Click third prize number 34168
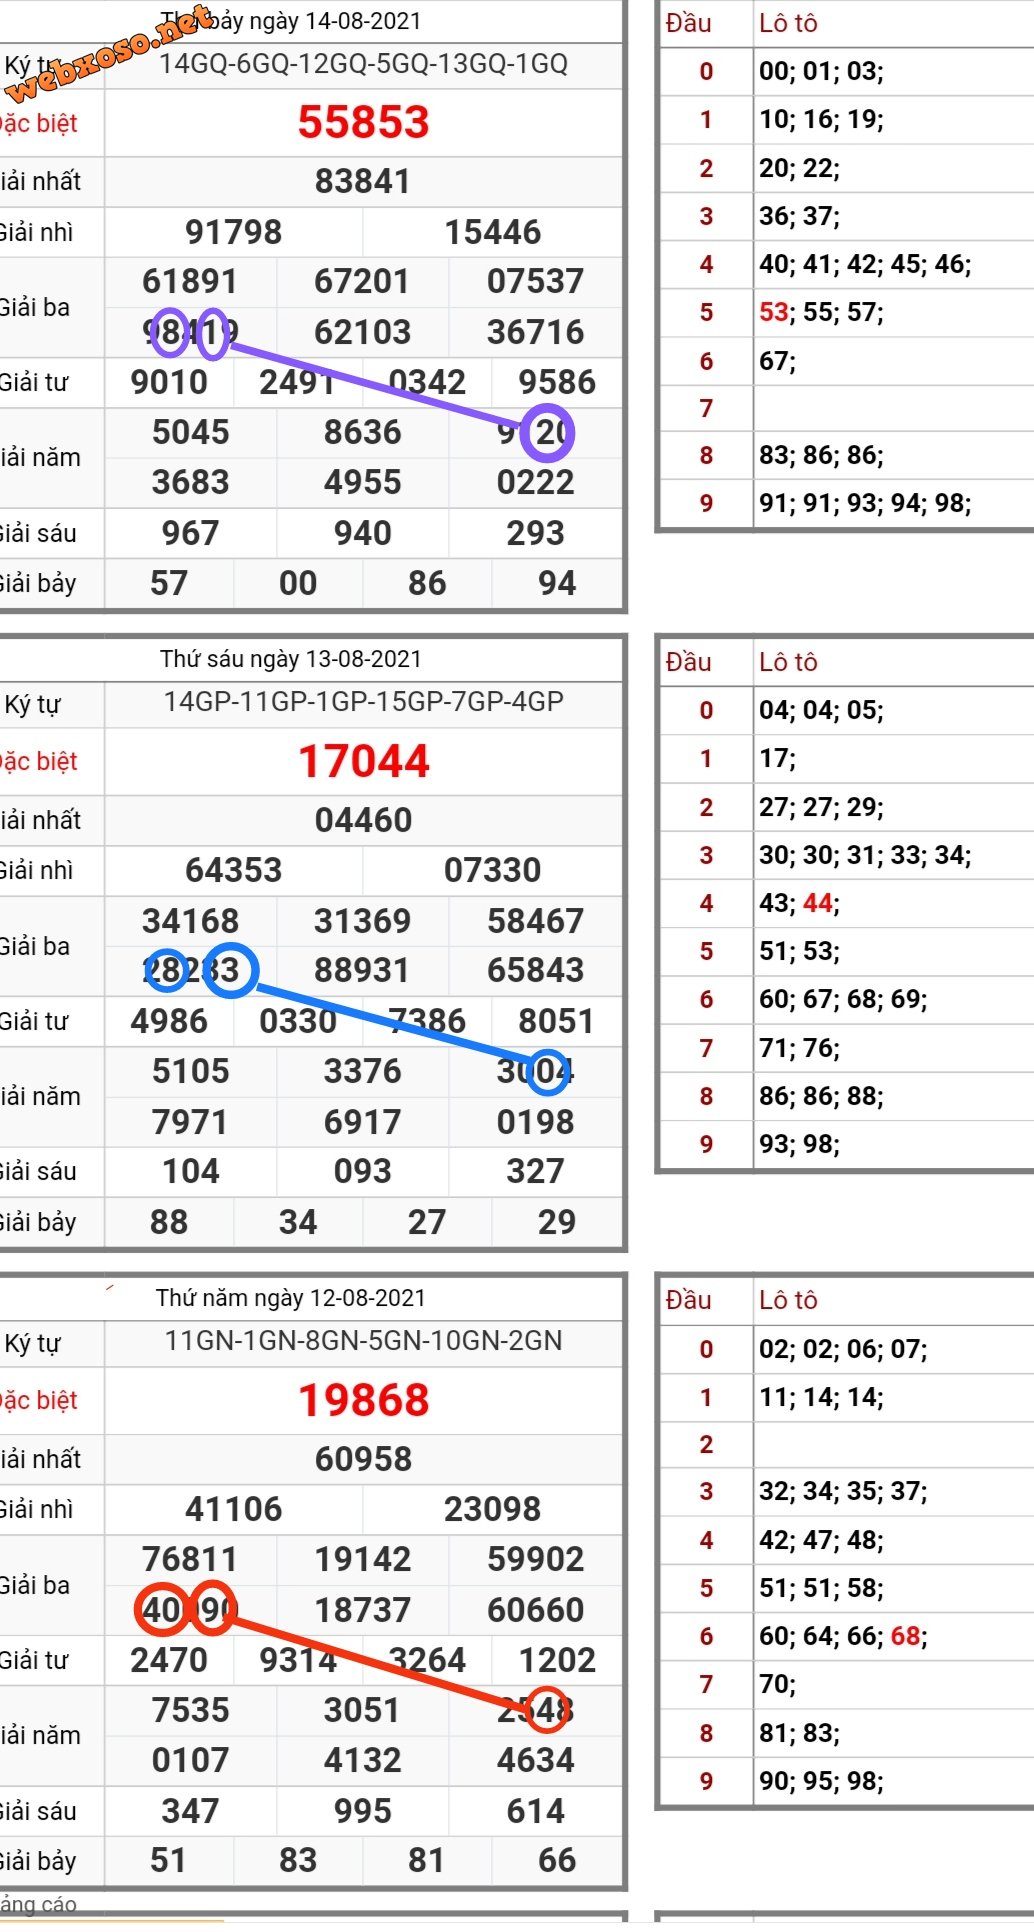Viewport: 1034px width, 1932px height. 190,920
